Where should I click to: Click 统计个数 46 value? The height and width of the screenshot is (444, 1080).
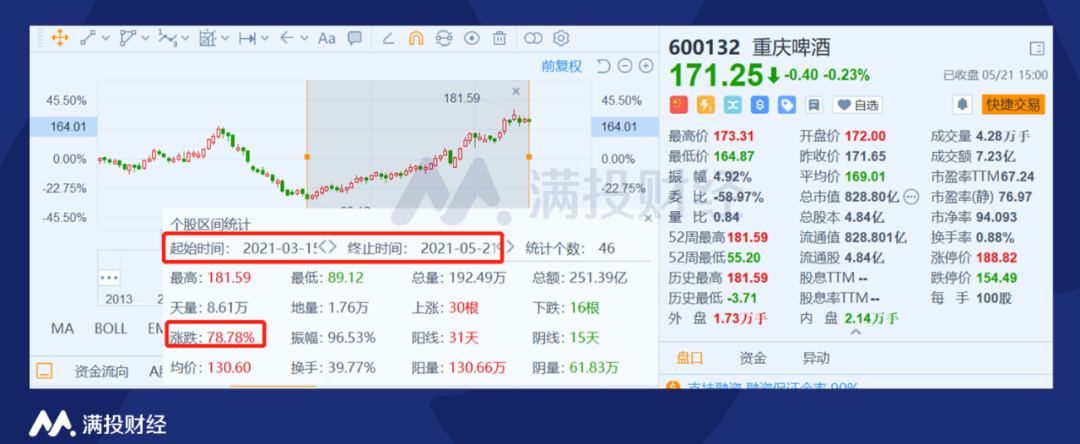(607, 249)
